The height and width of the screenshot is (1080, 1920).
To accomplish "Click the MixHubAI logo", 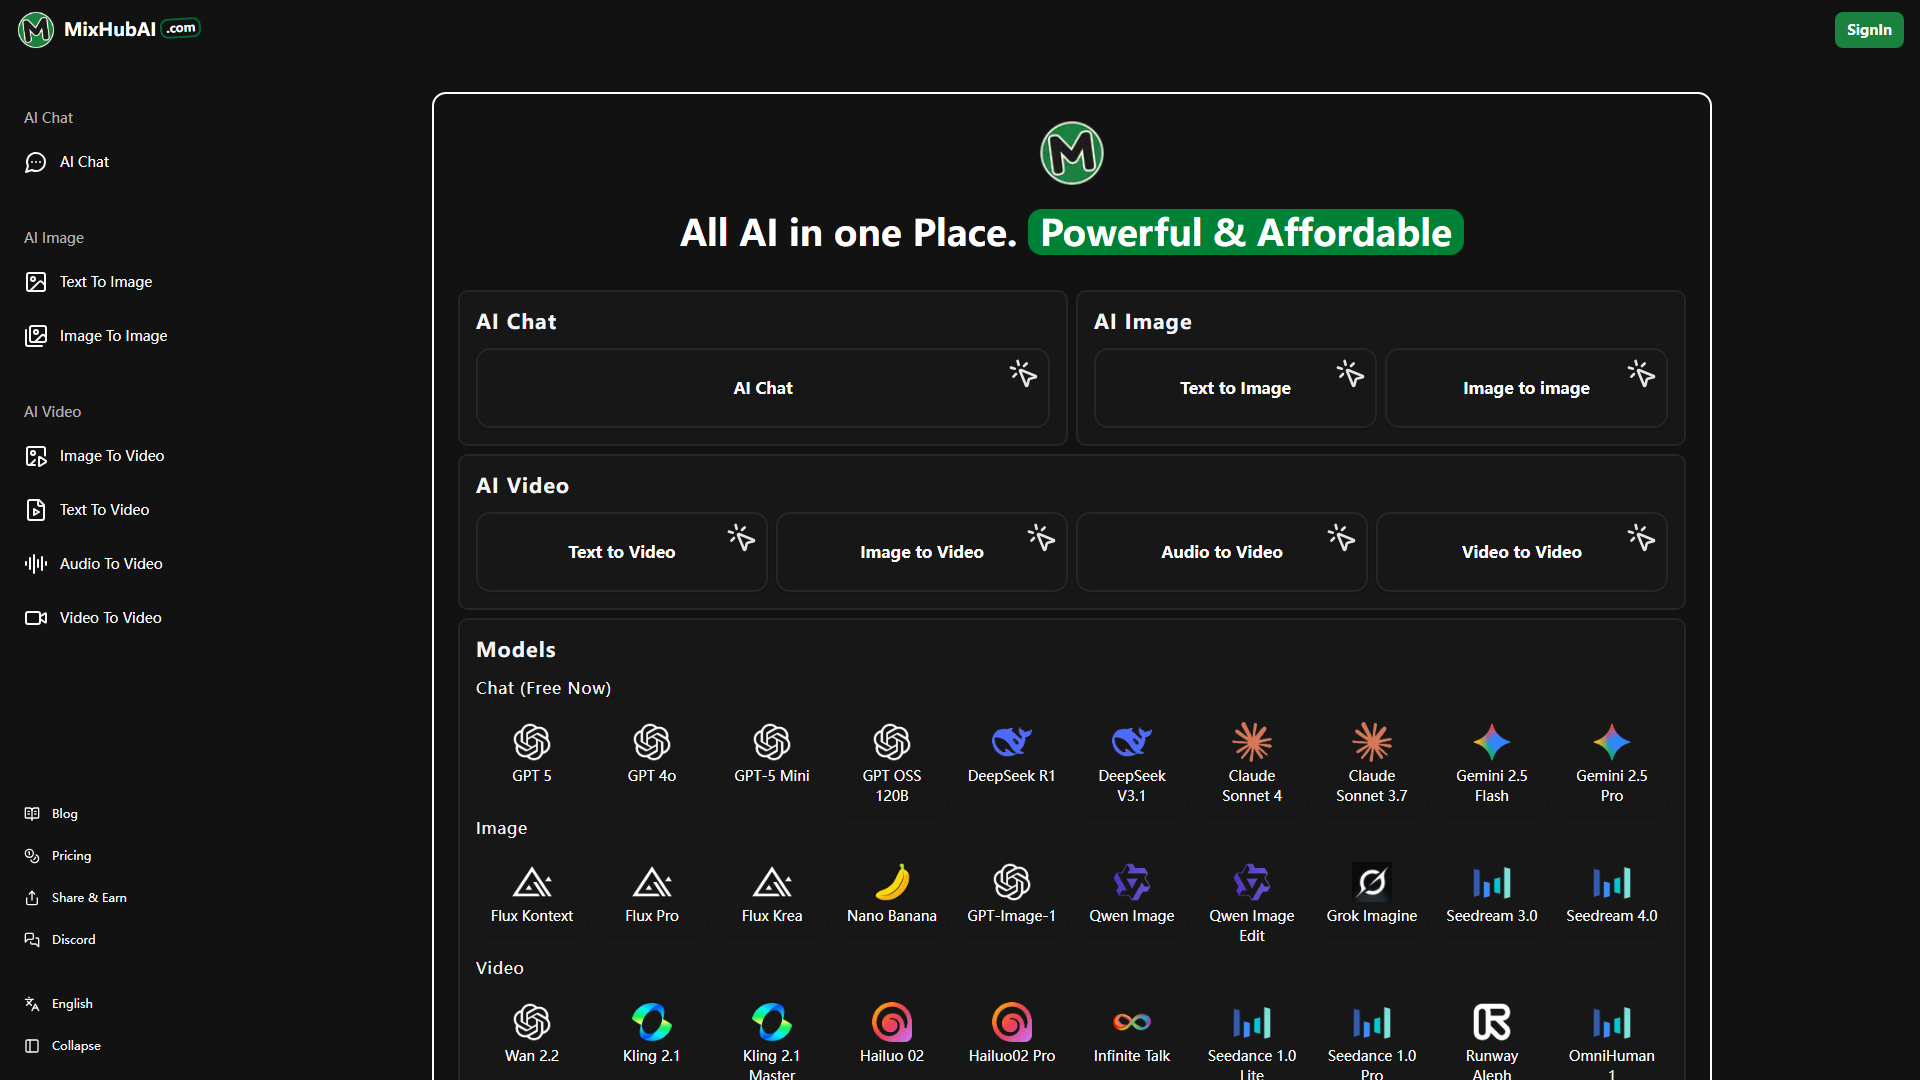I will [x=107, y=29].
